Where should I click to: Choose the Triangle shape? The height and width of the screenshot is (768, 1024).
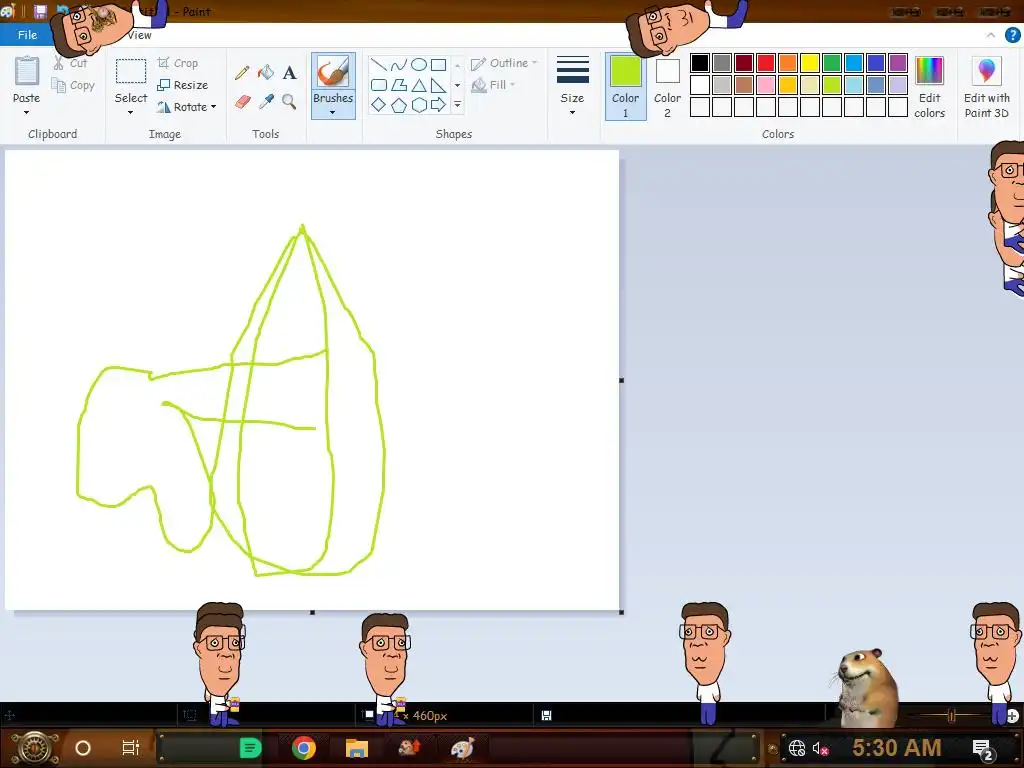pos(419,85)
